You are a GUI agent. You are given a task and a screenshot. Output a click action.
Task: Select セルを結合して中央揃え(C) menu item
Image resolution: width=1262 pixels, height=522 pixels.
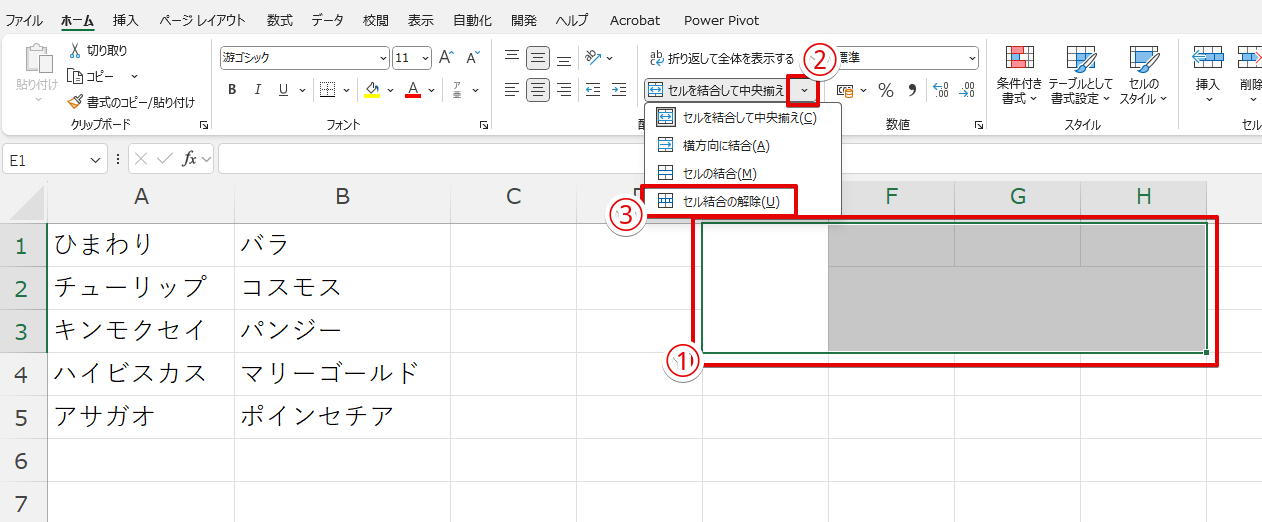[x=743, y=118]
